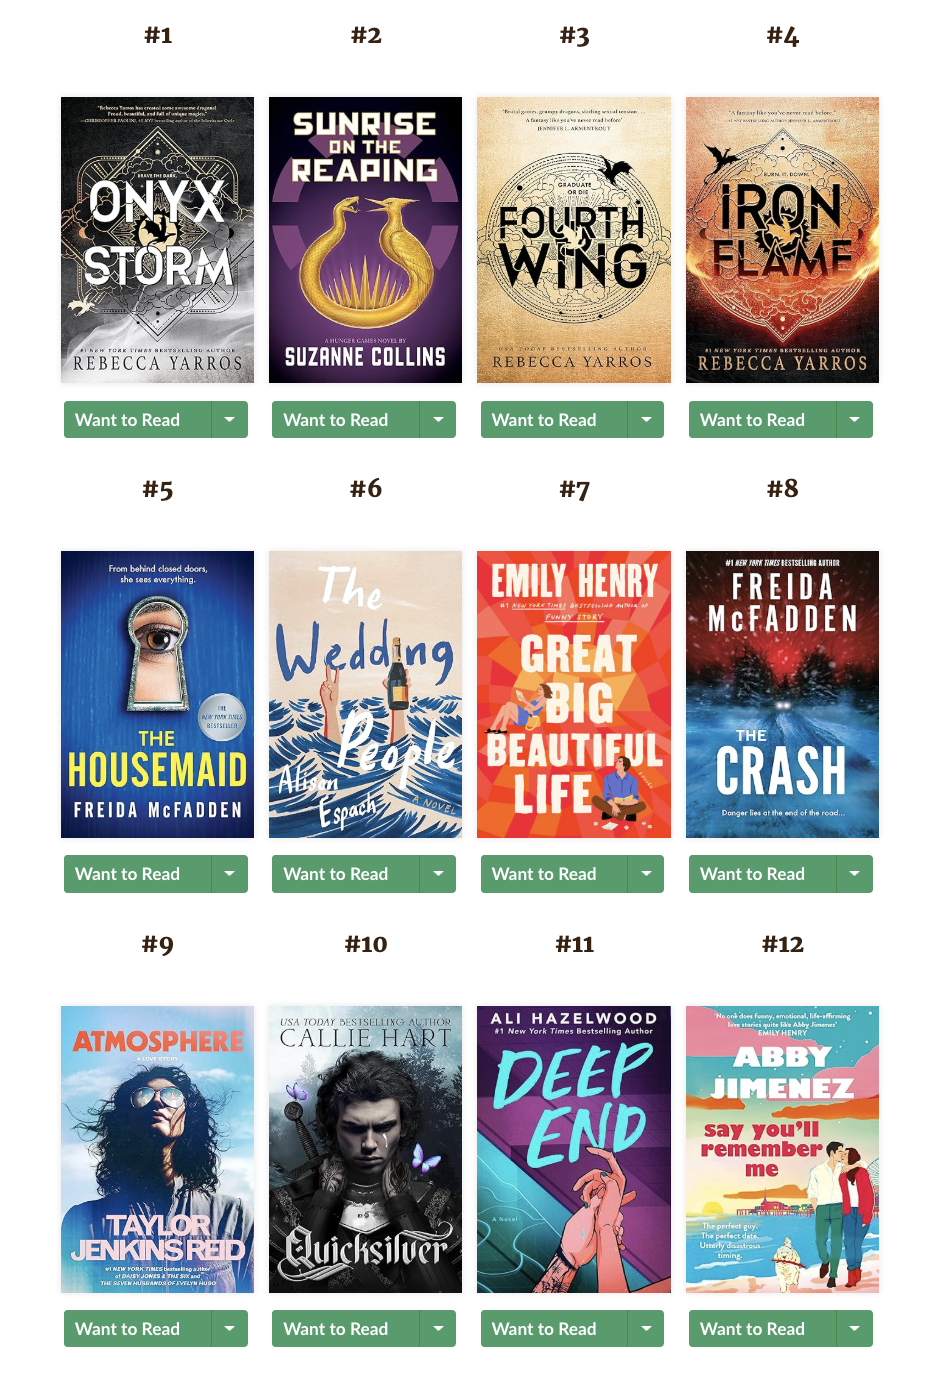Expand shelf dropdown arrow under Fourth Wing
Image resolution: width=950 pixels, height=1388 pixels.
pos(646,420)
